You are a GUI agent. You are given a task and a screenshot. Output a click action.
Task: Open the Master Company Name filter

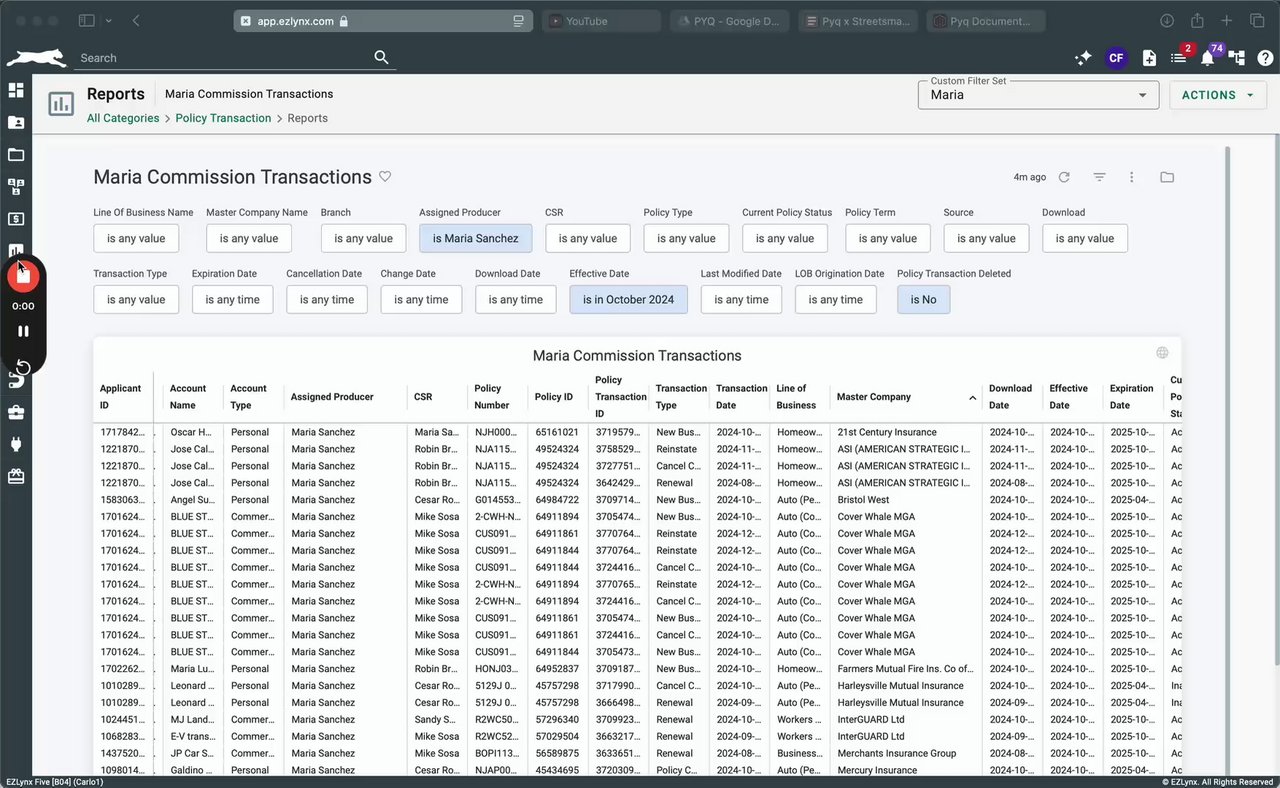point(249,238)
